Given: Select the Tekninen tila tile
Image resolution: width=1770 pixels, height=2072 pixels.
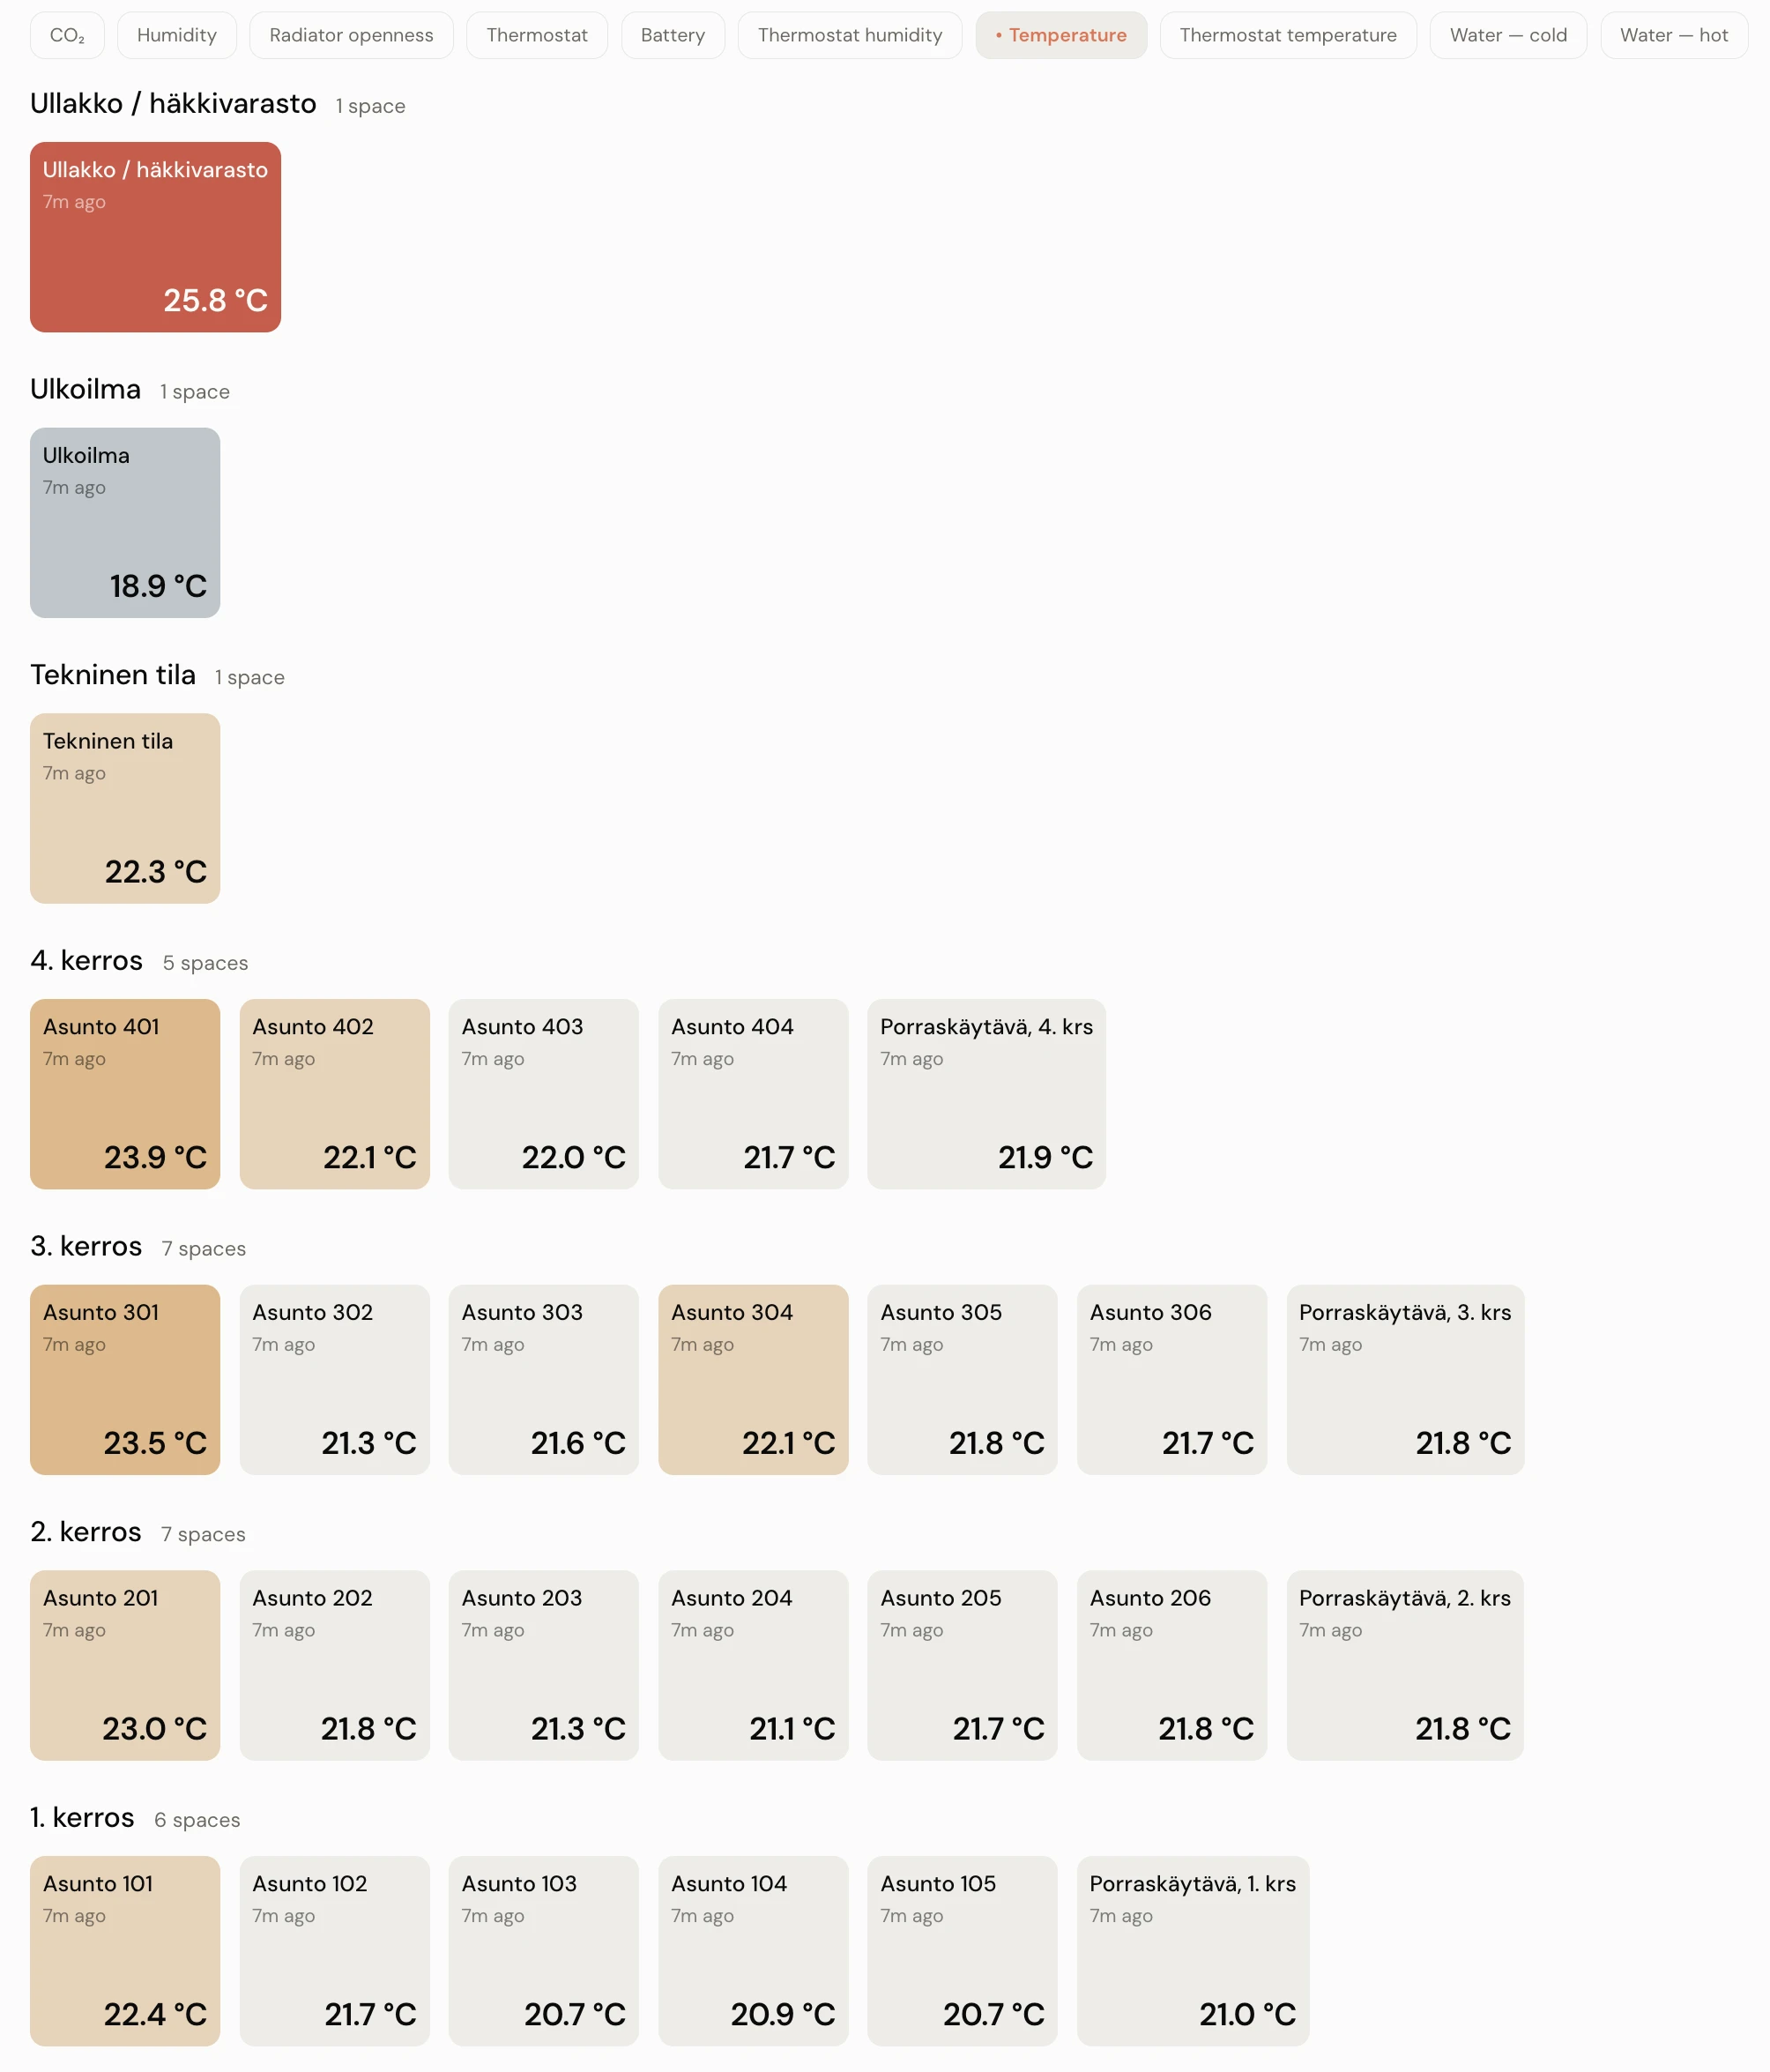Looking at the screenshot, I should pyautogui.click(x=125, y=808).
